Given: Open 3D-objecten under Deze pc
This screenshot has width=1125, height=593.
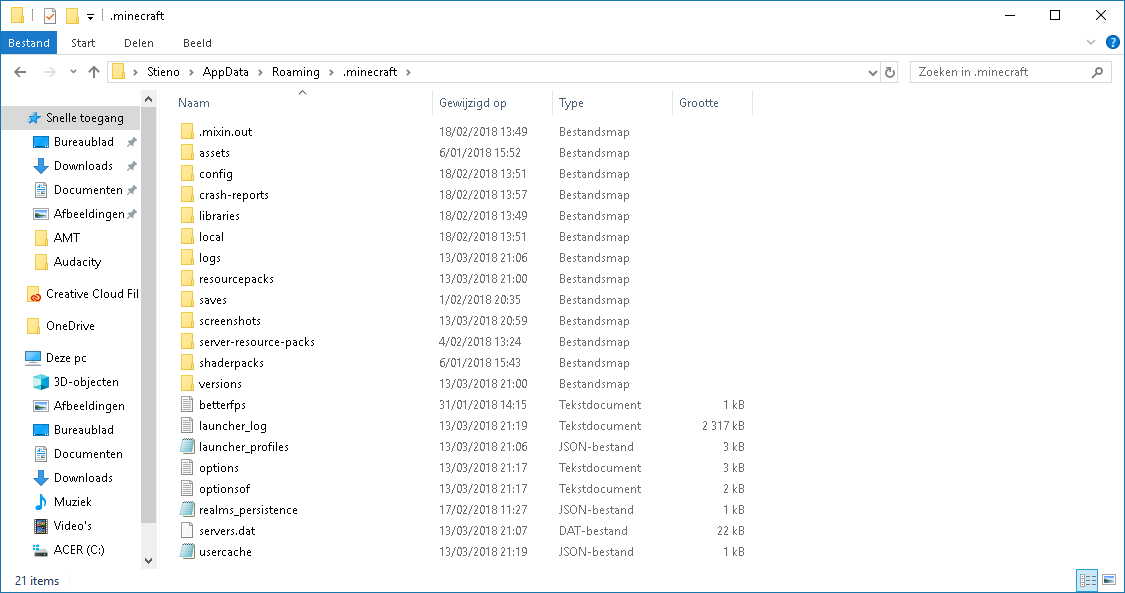Looking at the screenshot, I should coord(85,381).
